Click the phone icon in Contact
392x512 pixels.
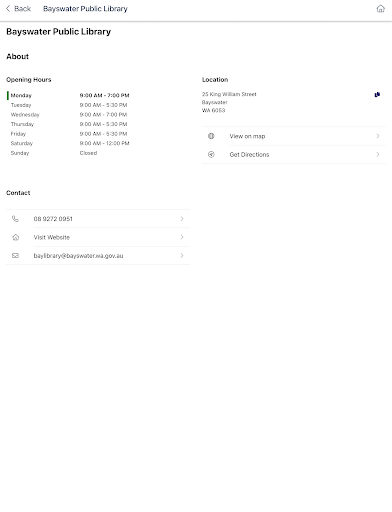(15, 219)
